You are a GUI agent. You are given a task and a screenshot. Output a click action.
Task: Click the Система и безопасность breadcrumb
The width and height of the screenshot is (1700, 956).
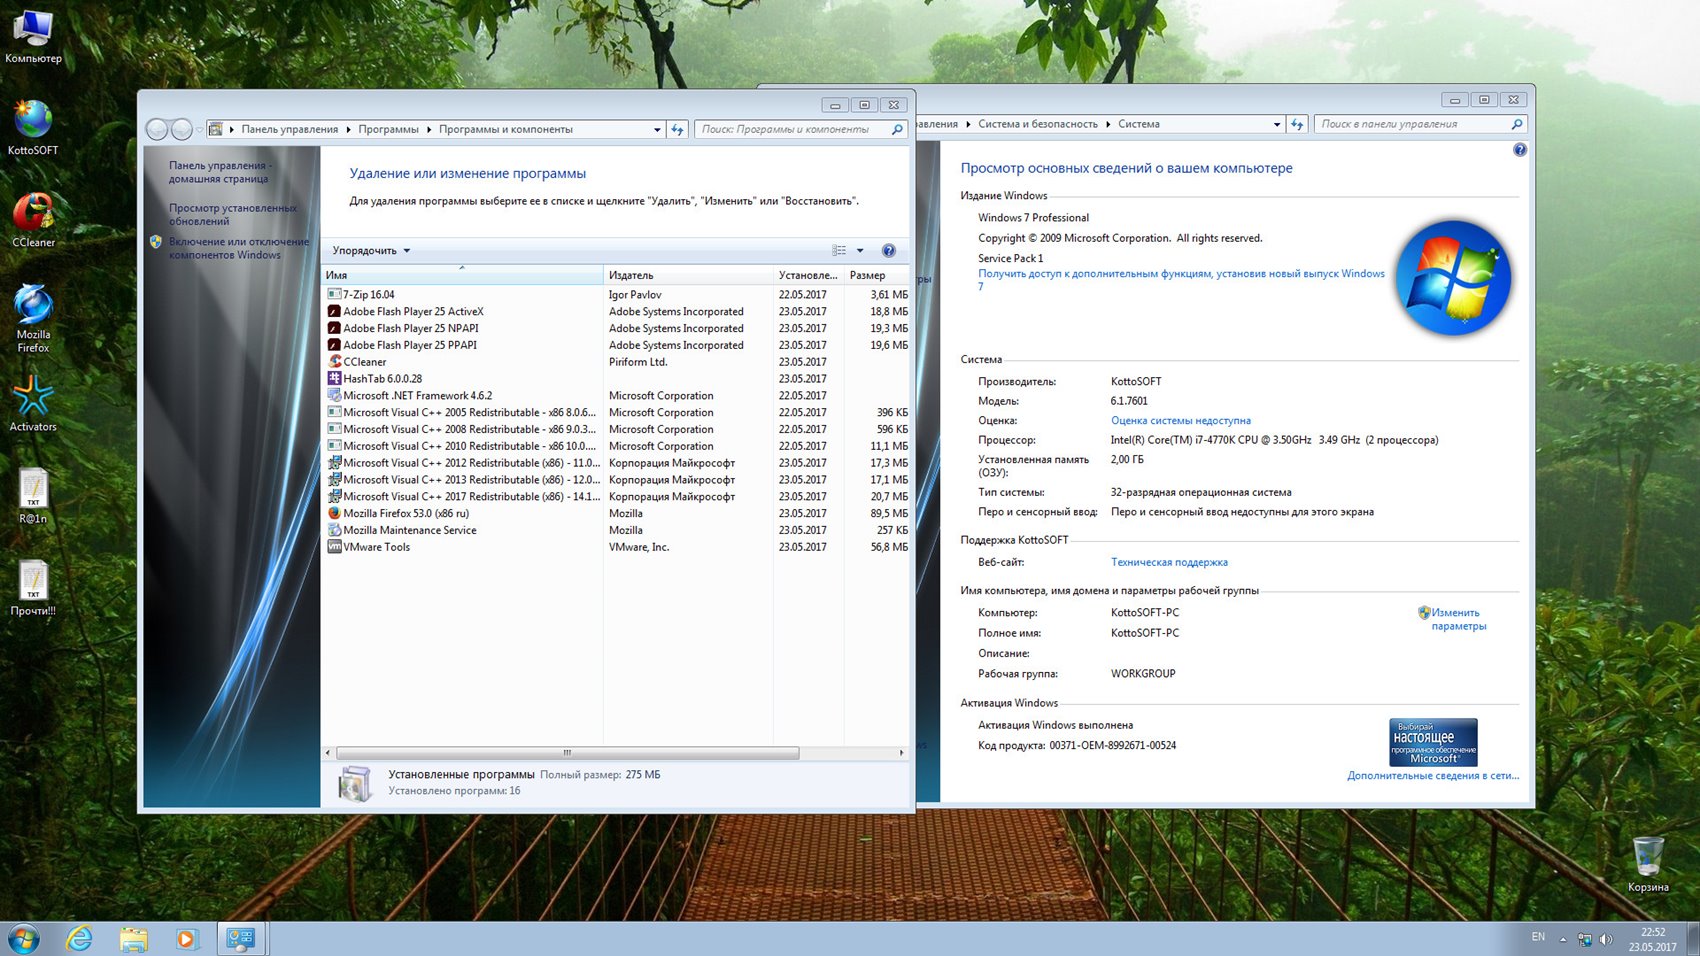(1037, 124)
